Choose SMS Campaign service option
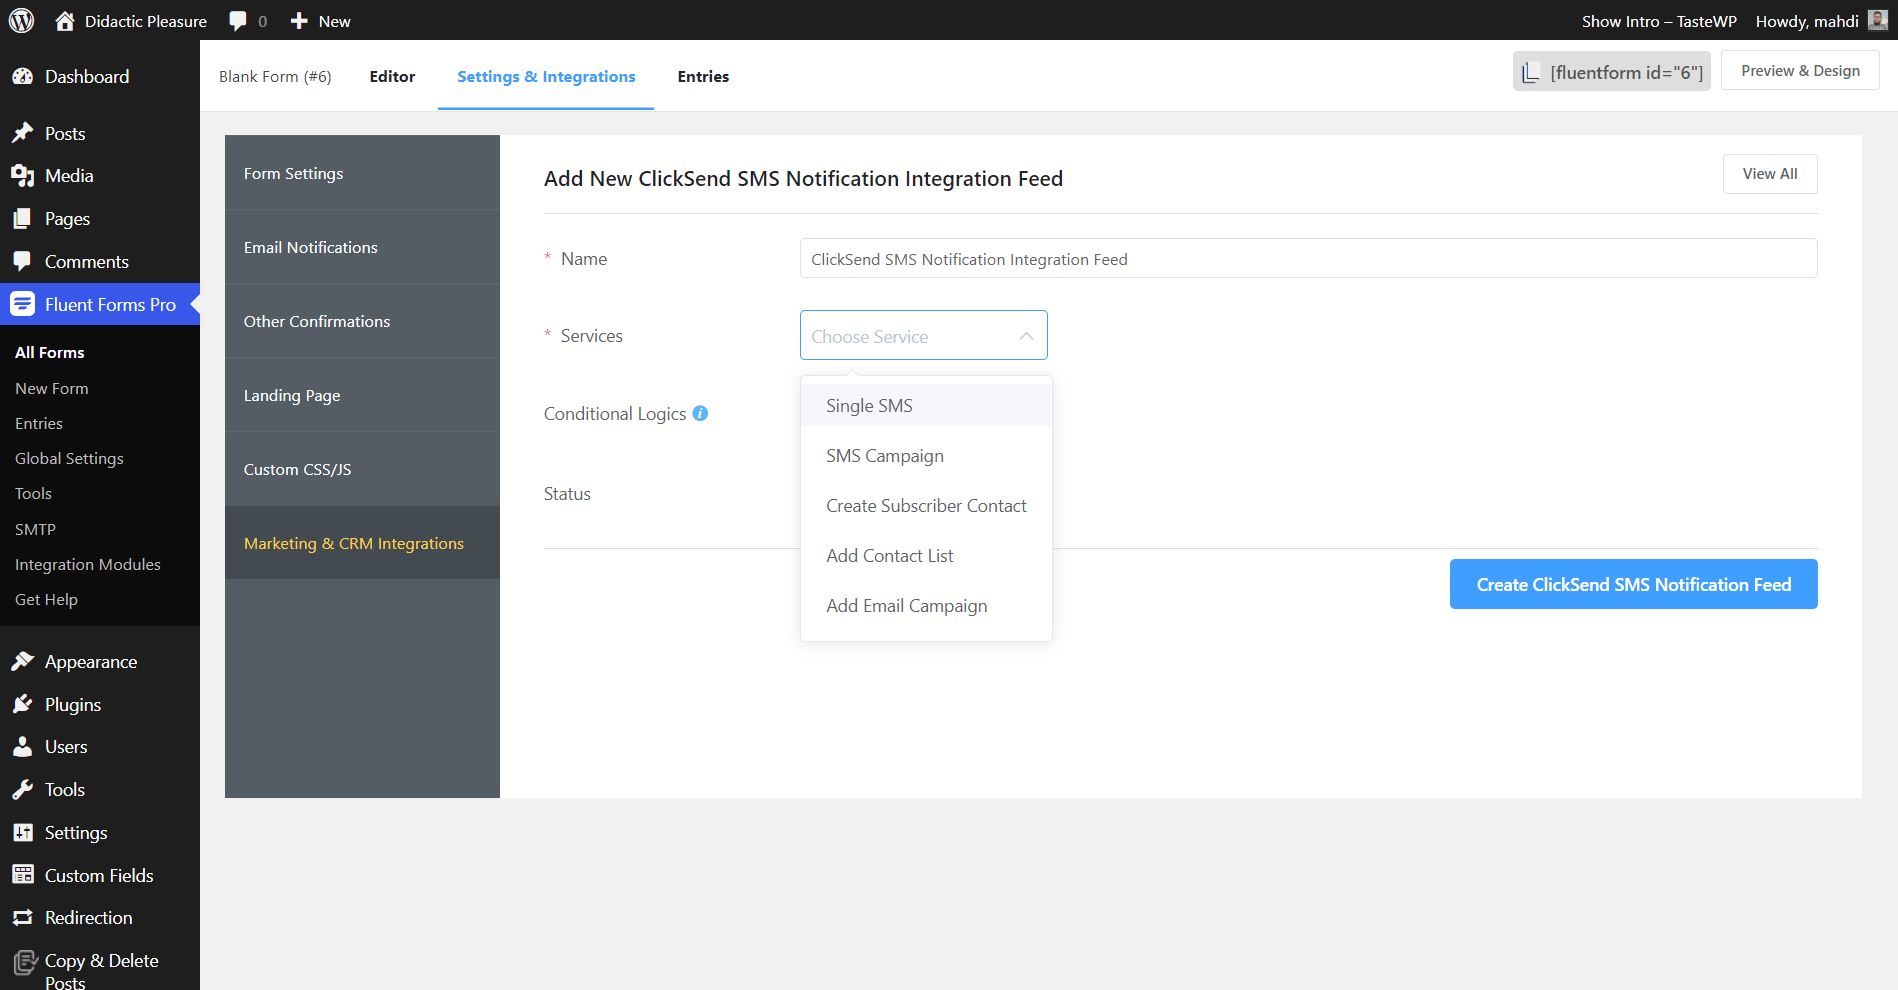 (x=884, y=456)
